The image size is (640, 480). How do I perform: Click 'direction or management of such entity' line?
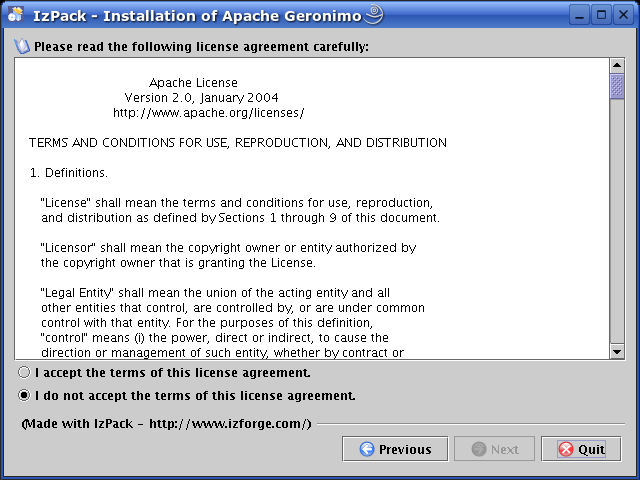pos(222,352)
